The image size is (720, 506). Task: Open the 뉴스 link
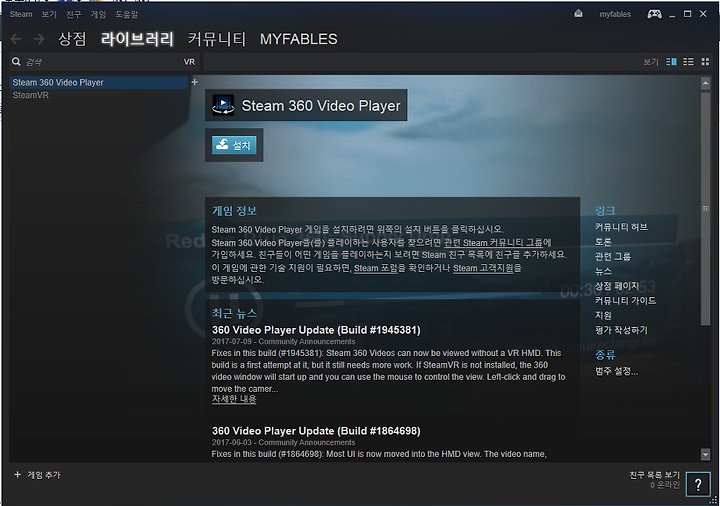(603, 271)
